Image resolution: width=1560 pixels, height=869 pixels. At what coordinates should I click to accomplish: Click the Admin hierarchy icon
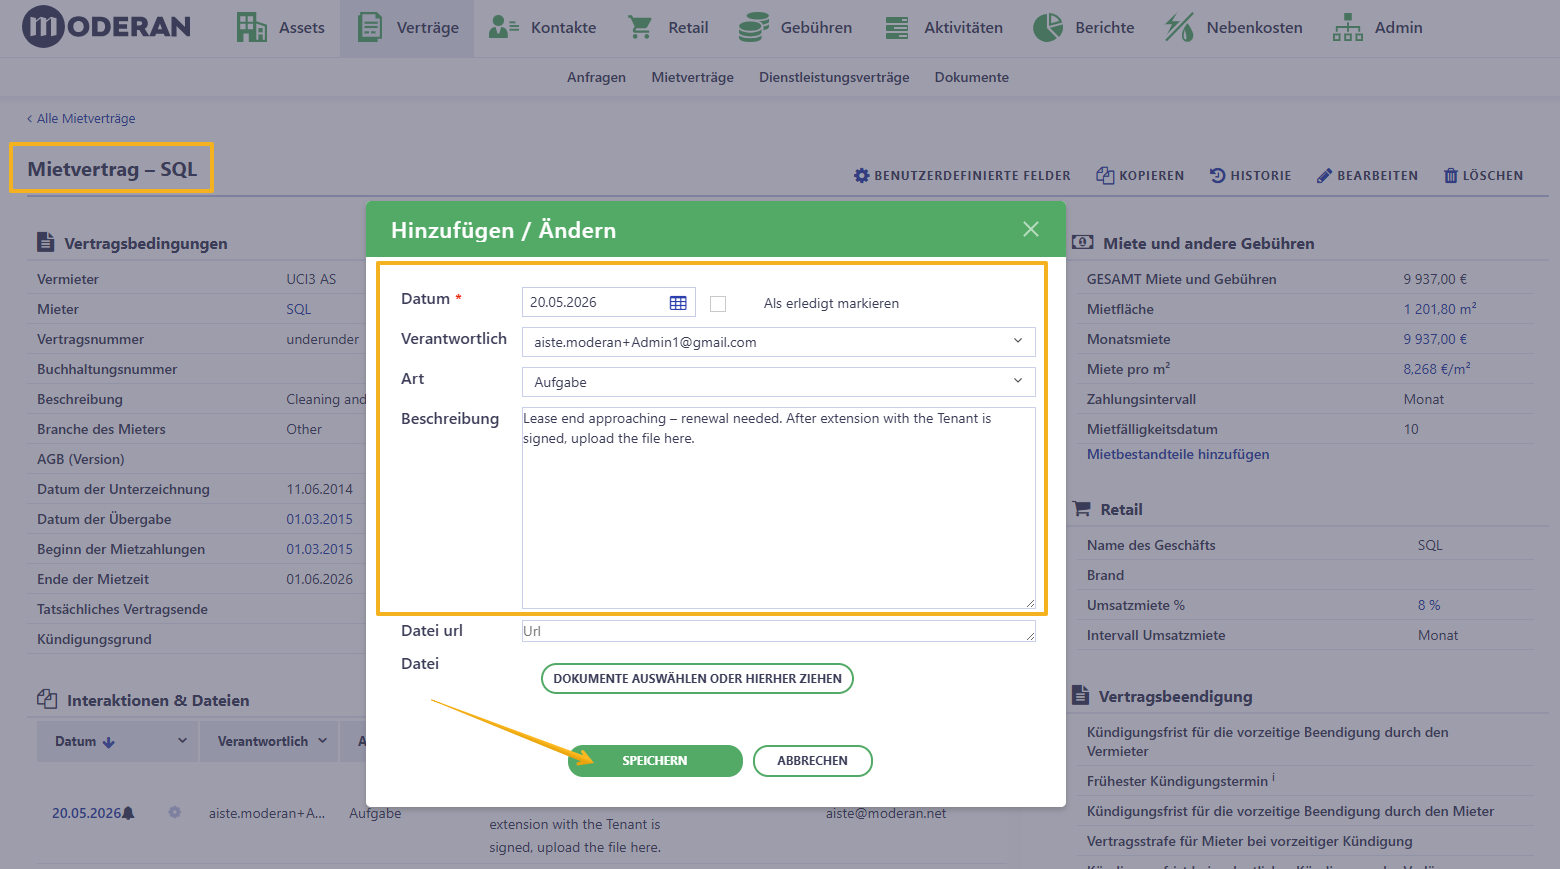1348,27
